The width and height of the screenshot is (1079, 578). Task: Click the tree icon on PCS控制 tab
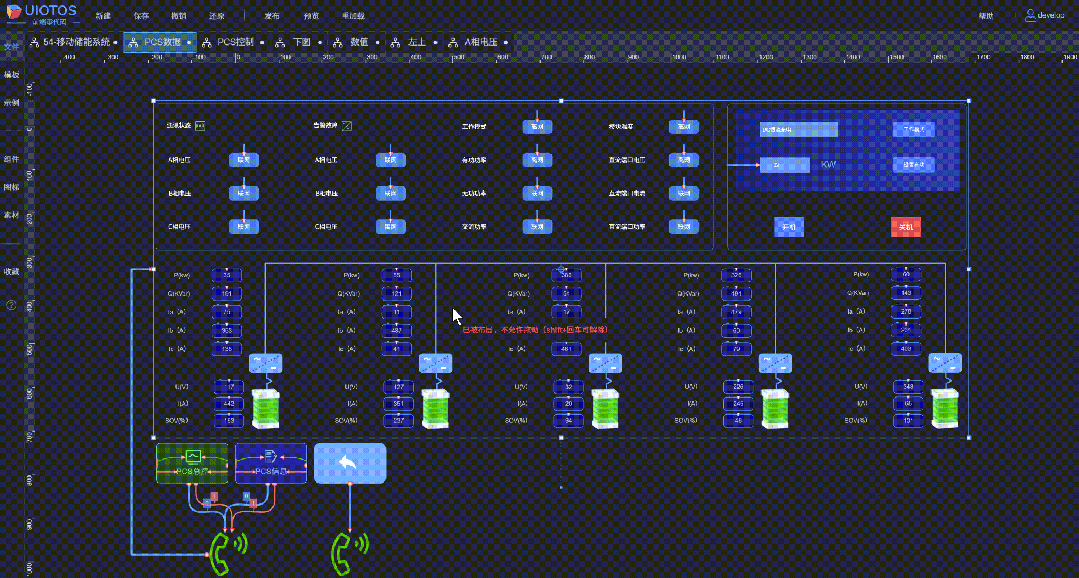(x=206, y=42)
